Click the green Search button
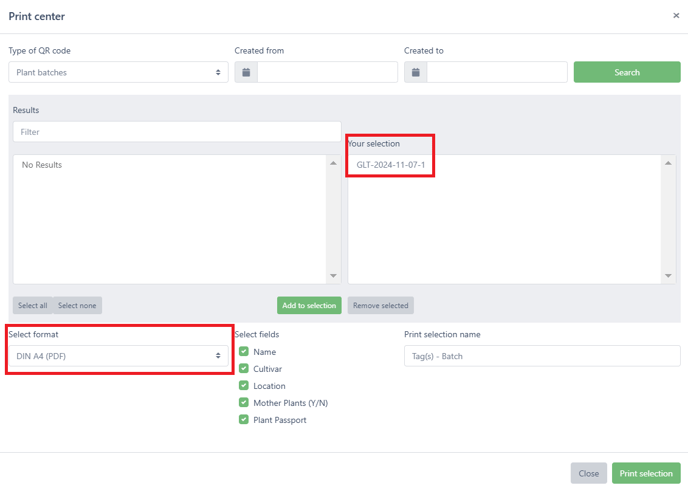Viewport: 688px width, 491px height. pos(627,72)
